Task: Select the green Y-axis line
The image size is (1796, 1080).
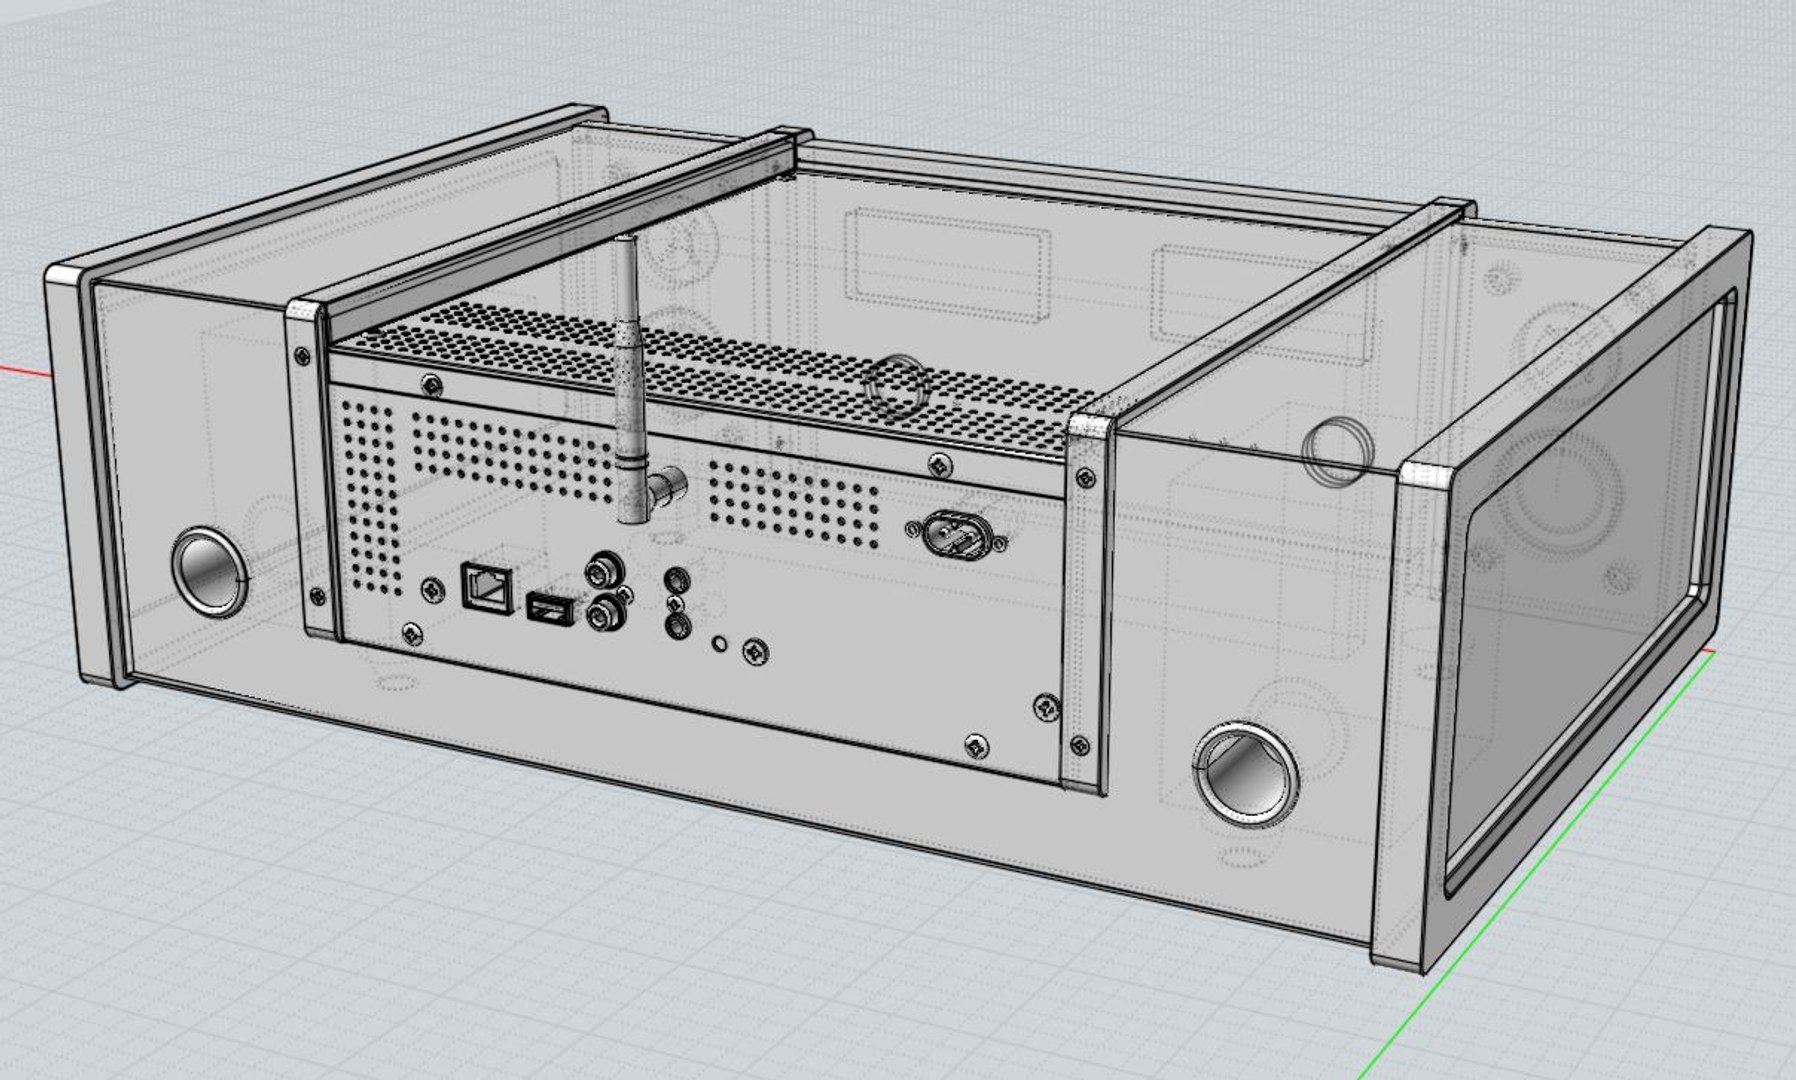Action: (1538, 868)
